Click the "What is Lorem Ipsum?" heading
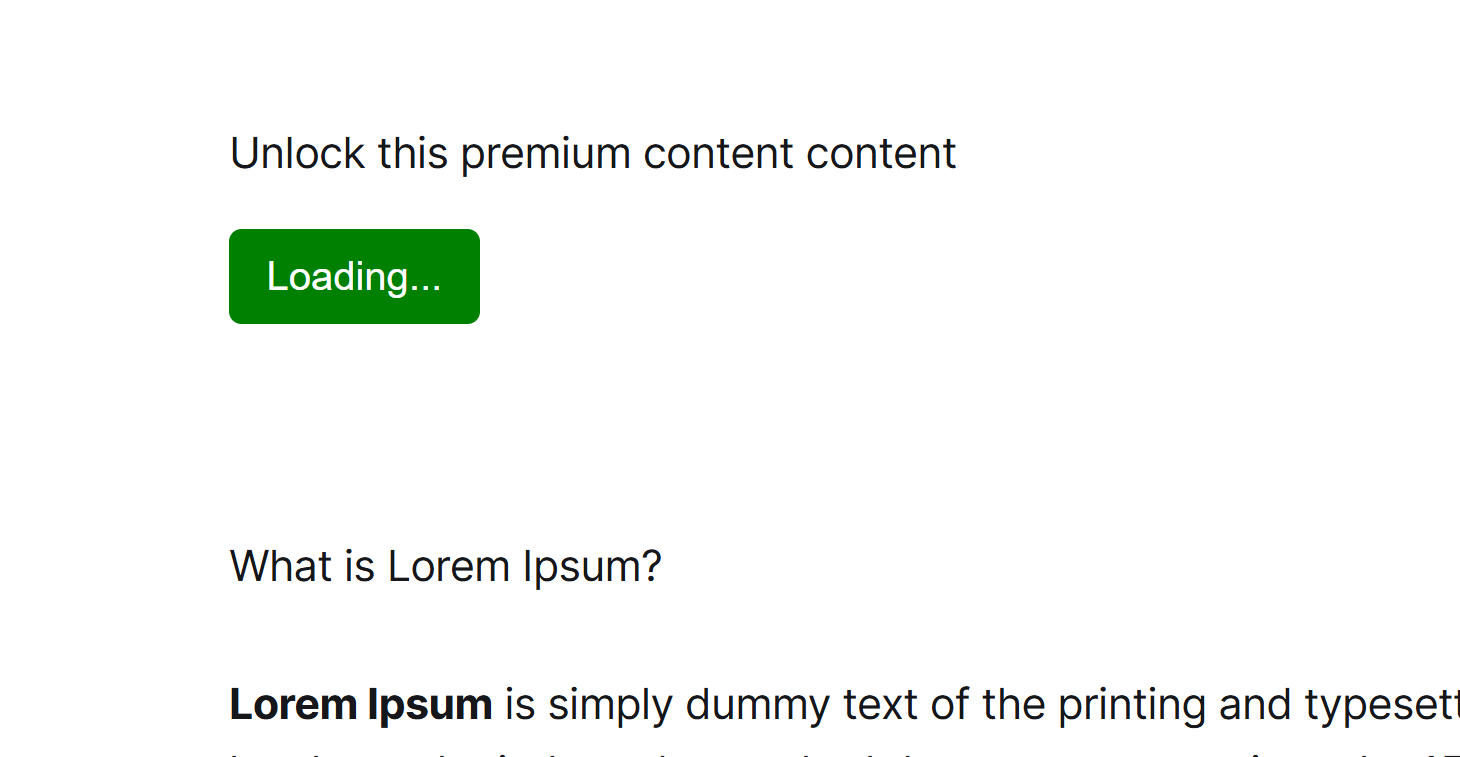Screen dimensions: 1460x757 click(445, 567)
